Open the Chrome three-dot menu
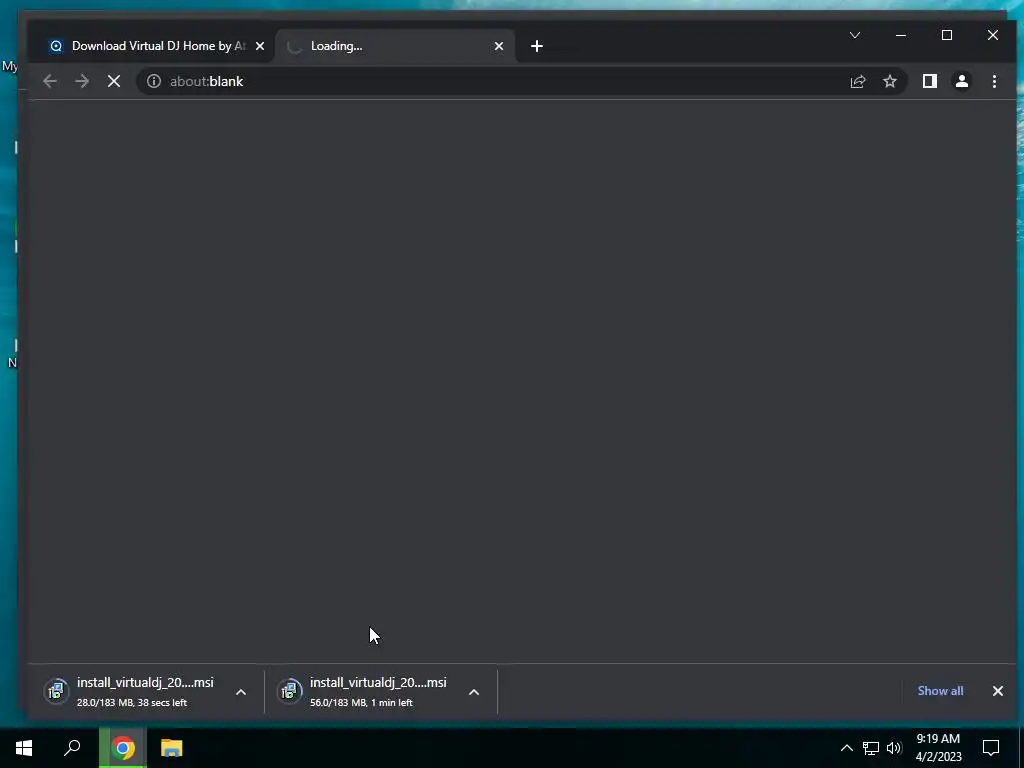The width and height of the screenshot is (1024, 768). point(994,82)
